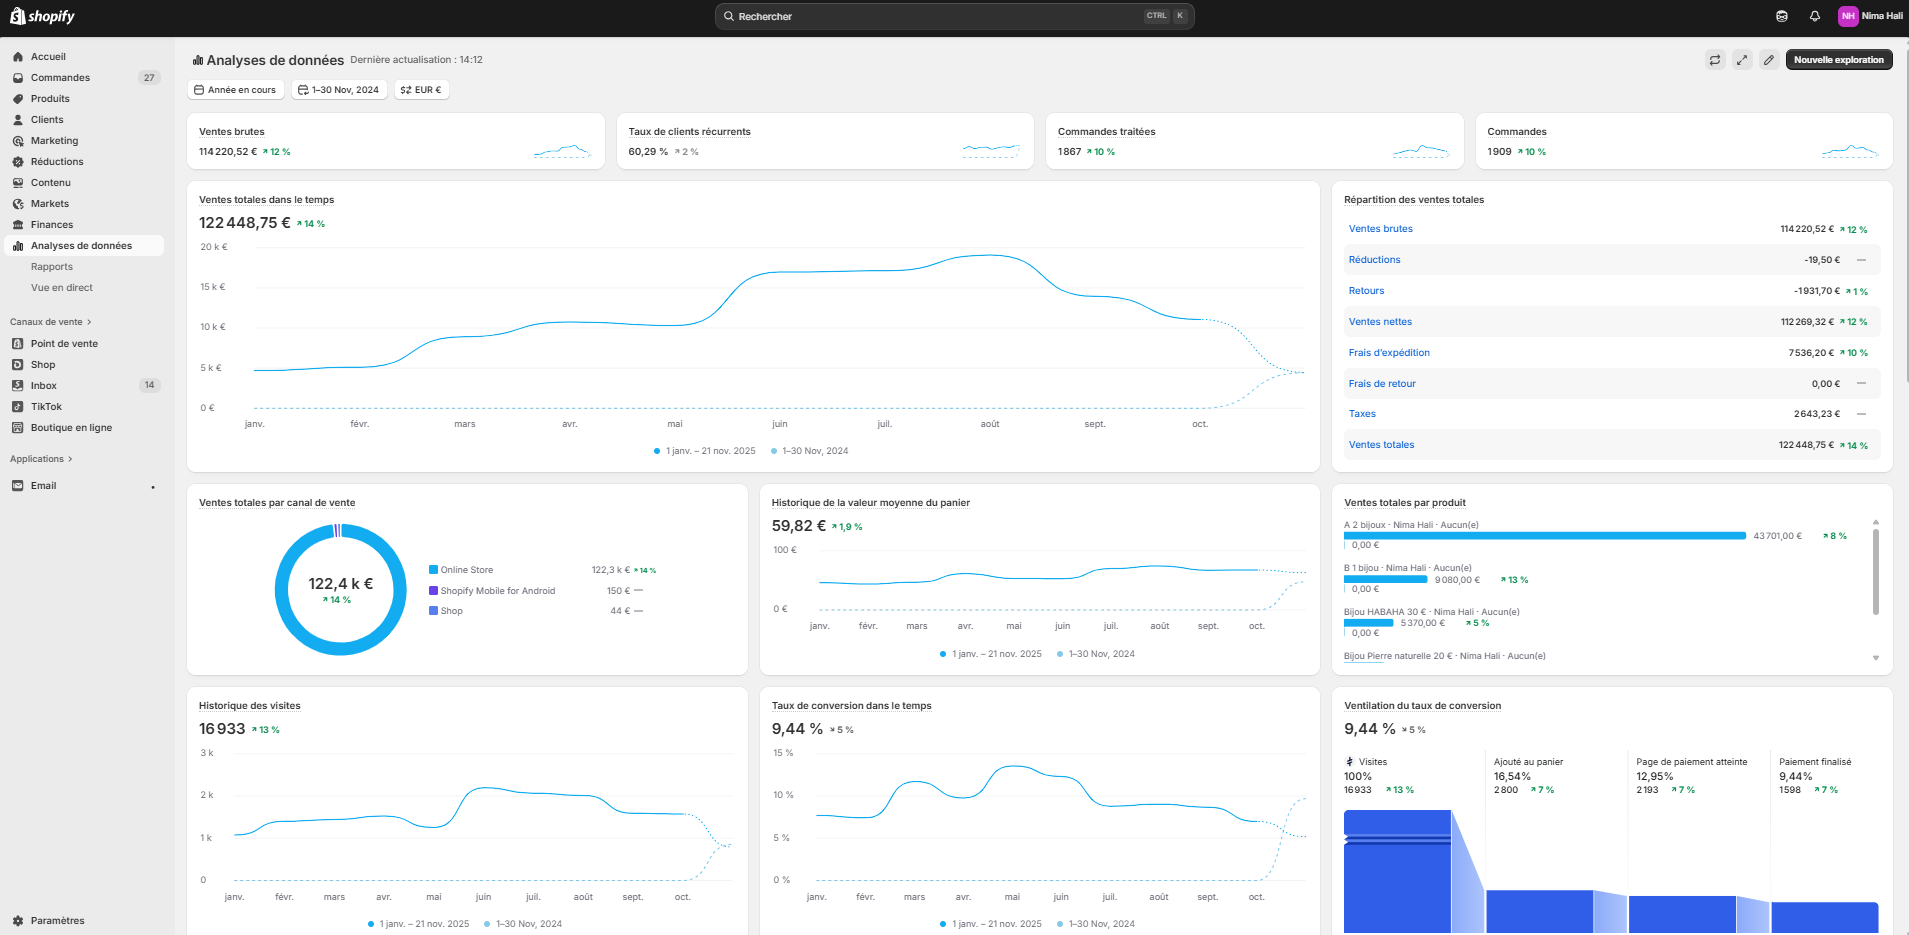The width and height of the screenshot is (1909, 935).
Task: Click the Email app icon
Action: pyautogui.click(x=18, y=486)
